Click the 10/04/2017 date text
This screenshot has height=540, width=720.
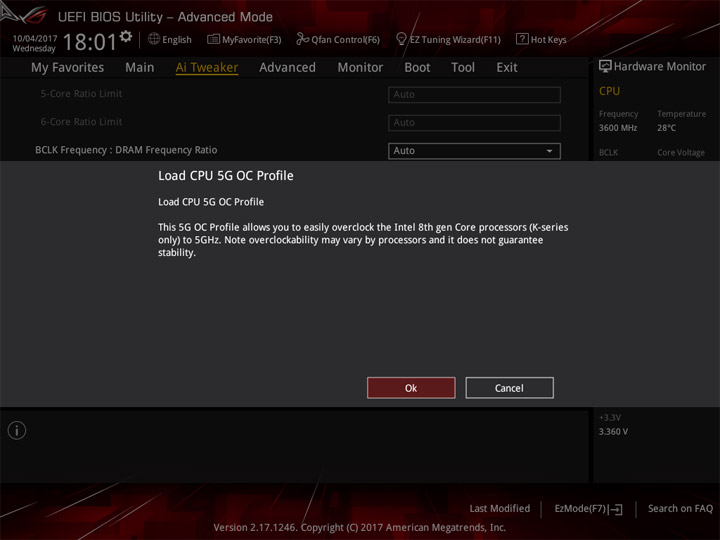tap(35, 38)
